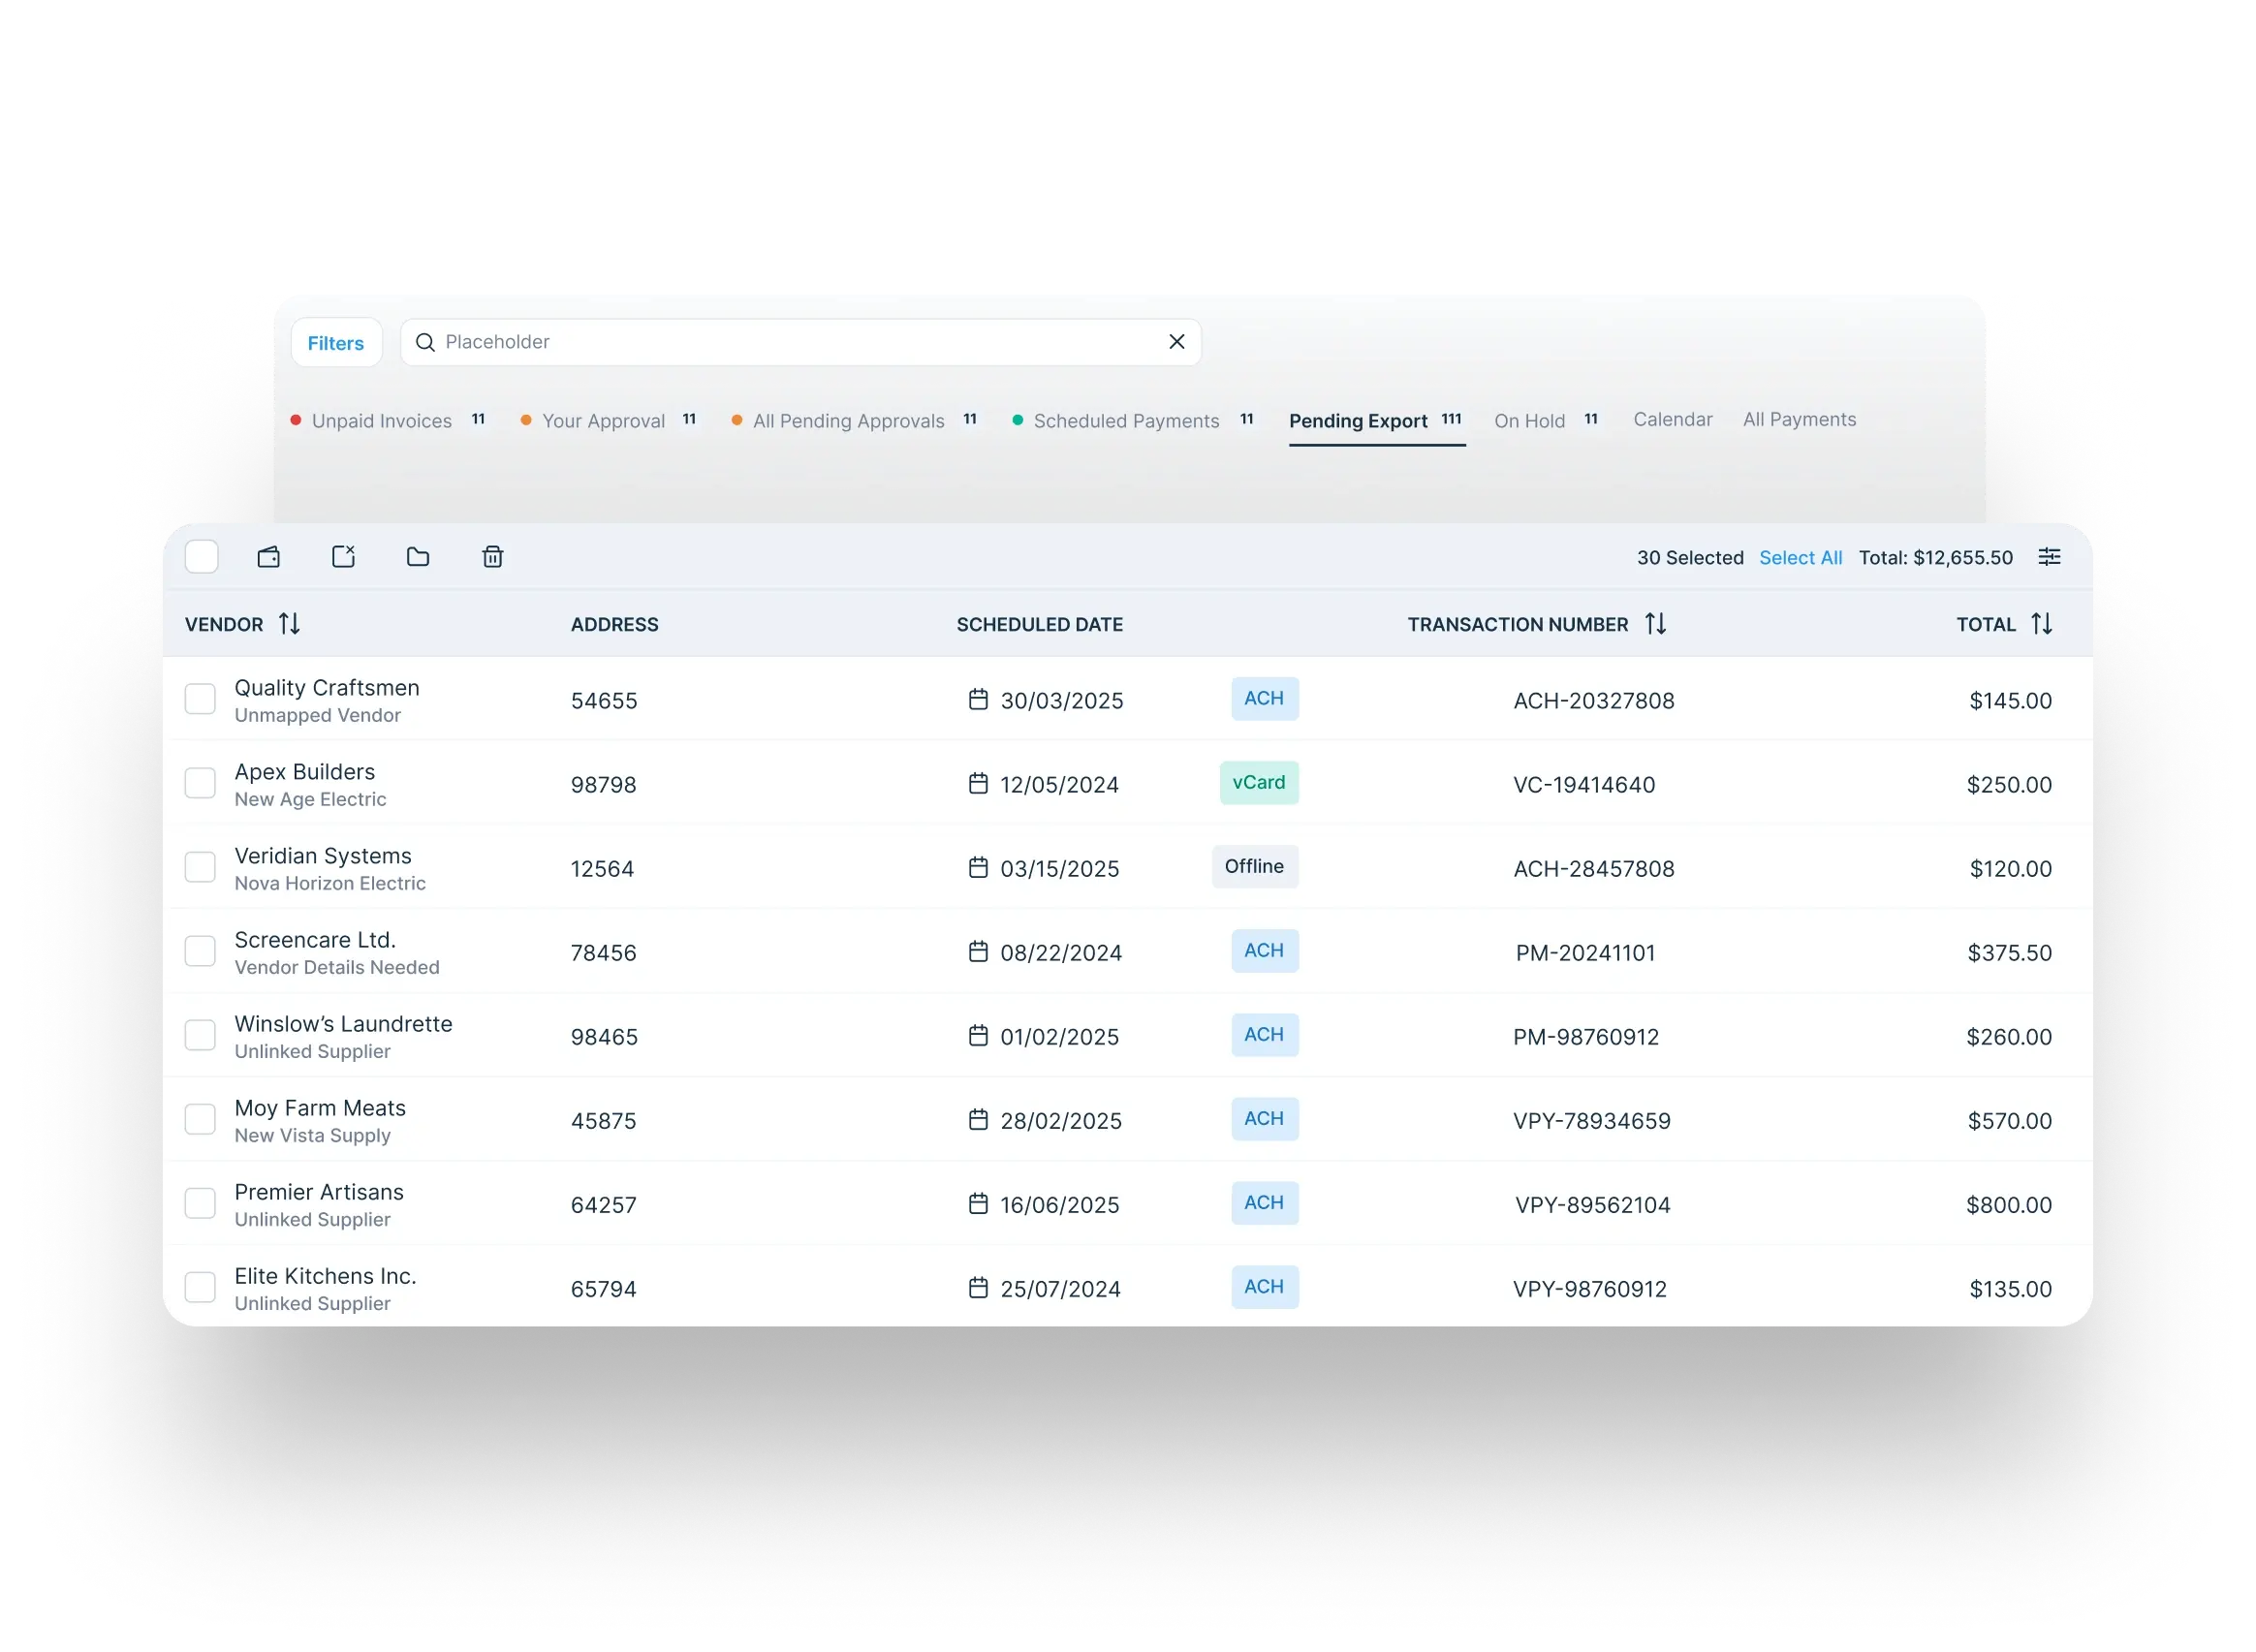Sort by Total column arrows
Image resolution: width=2256 pixels, height=1652 pixels.
(2041, 624)
